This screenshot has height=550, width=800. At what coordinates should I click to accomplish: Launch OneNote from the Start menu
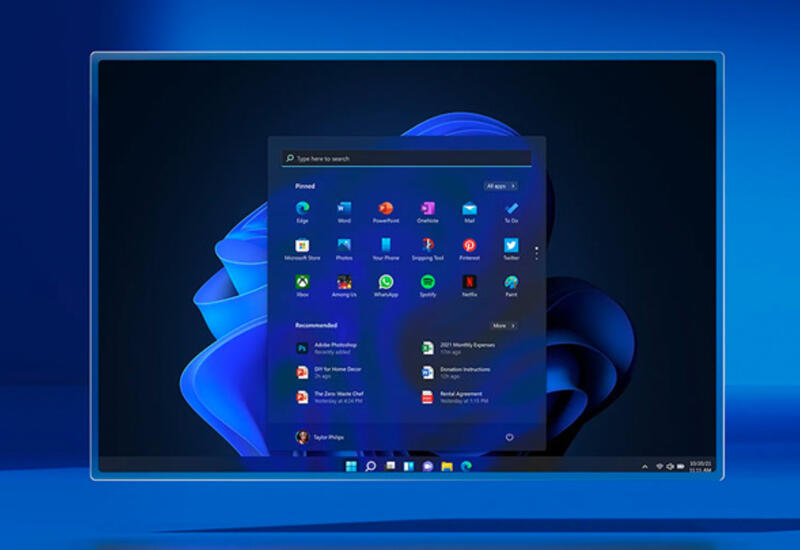428,212
